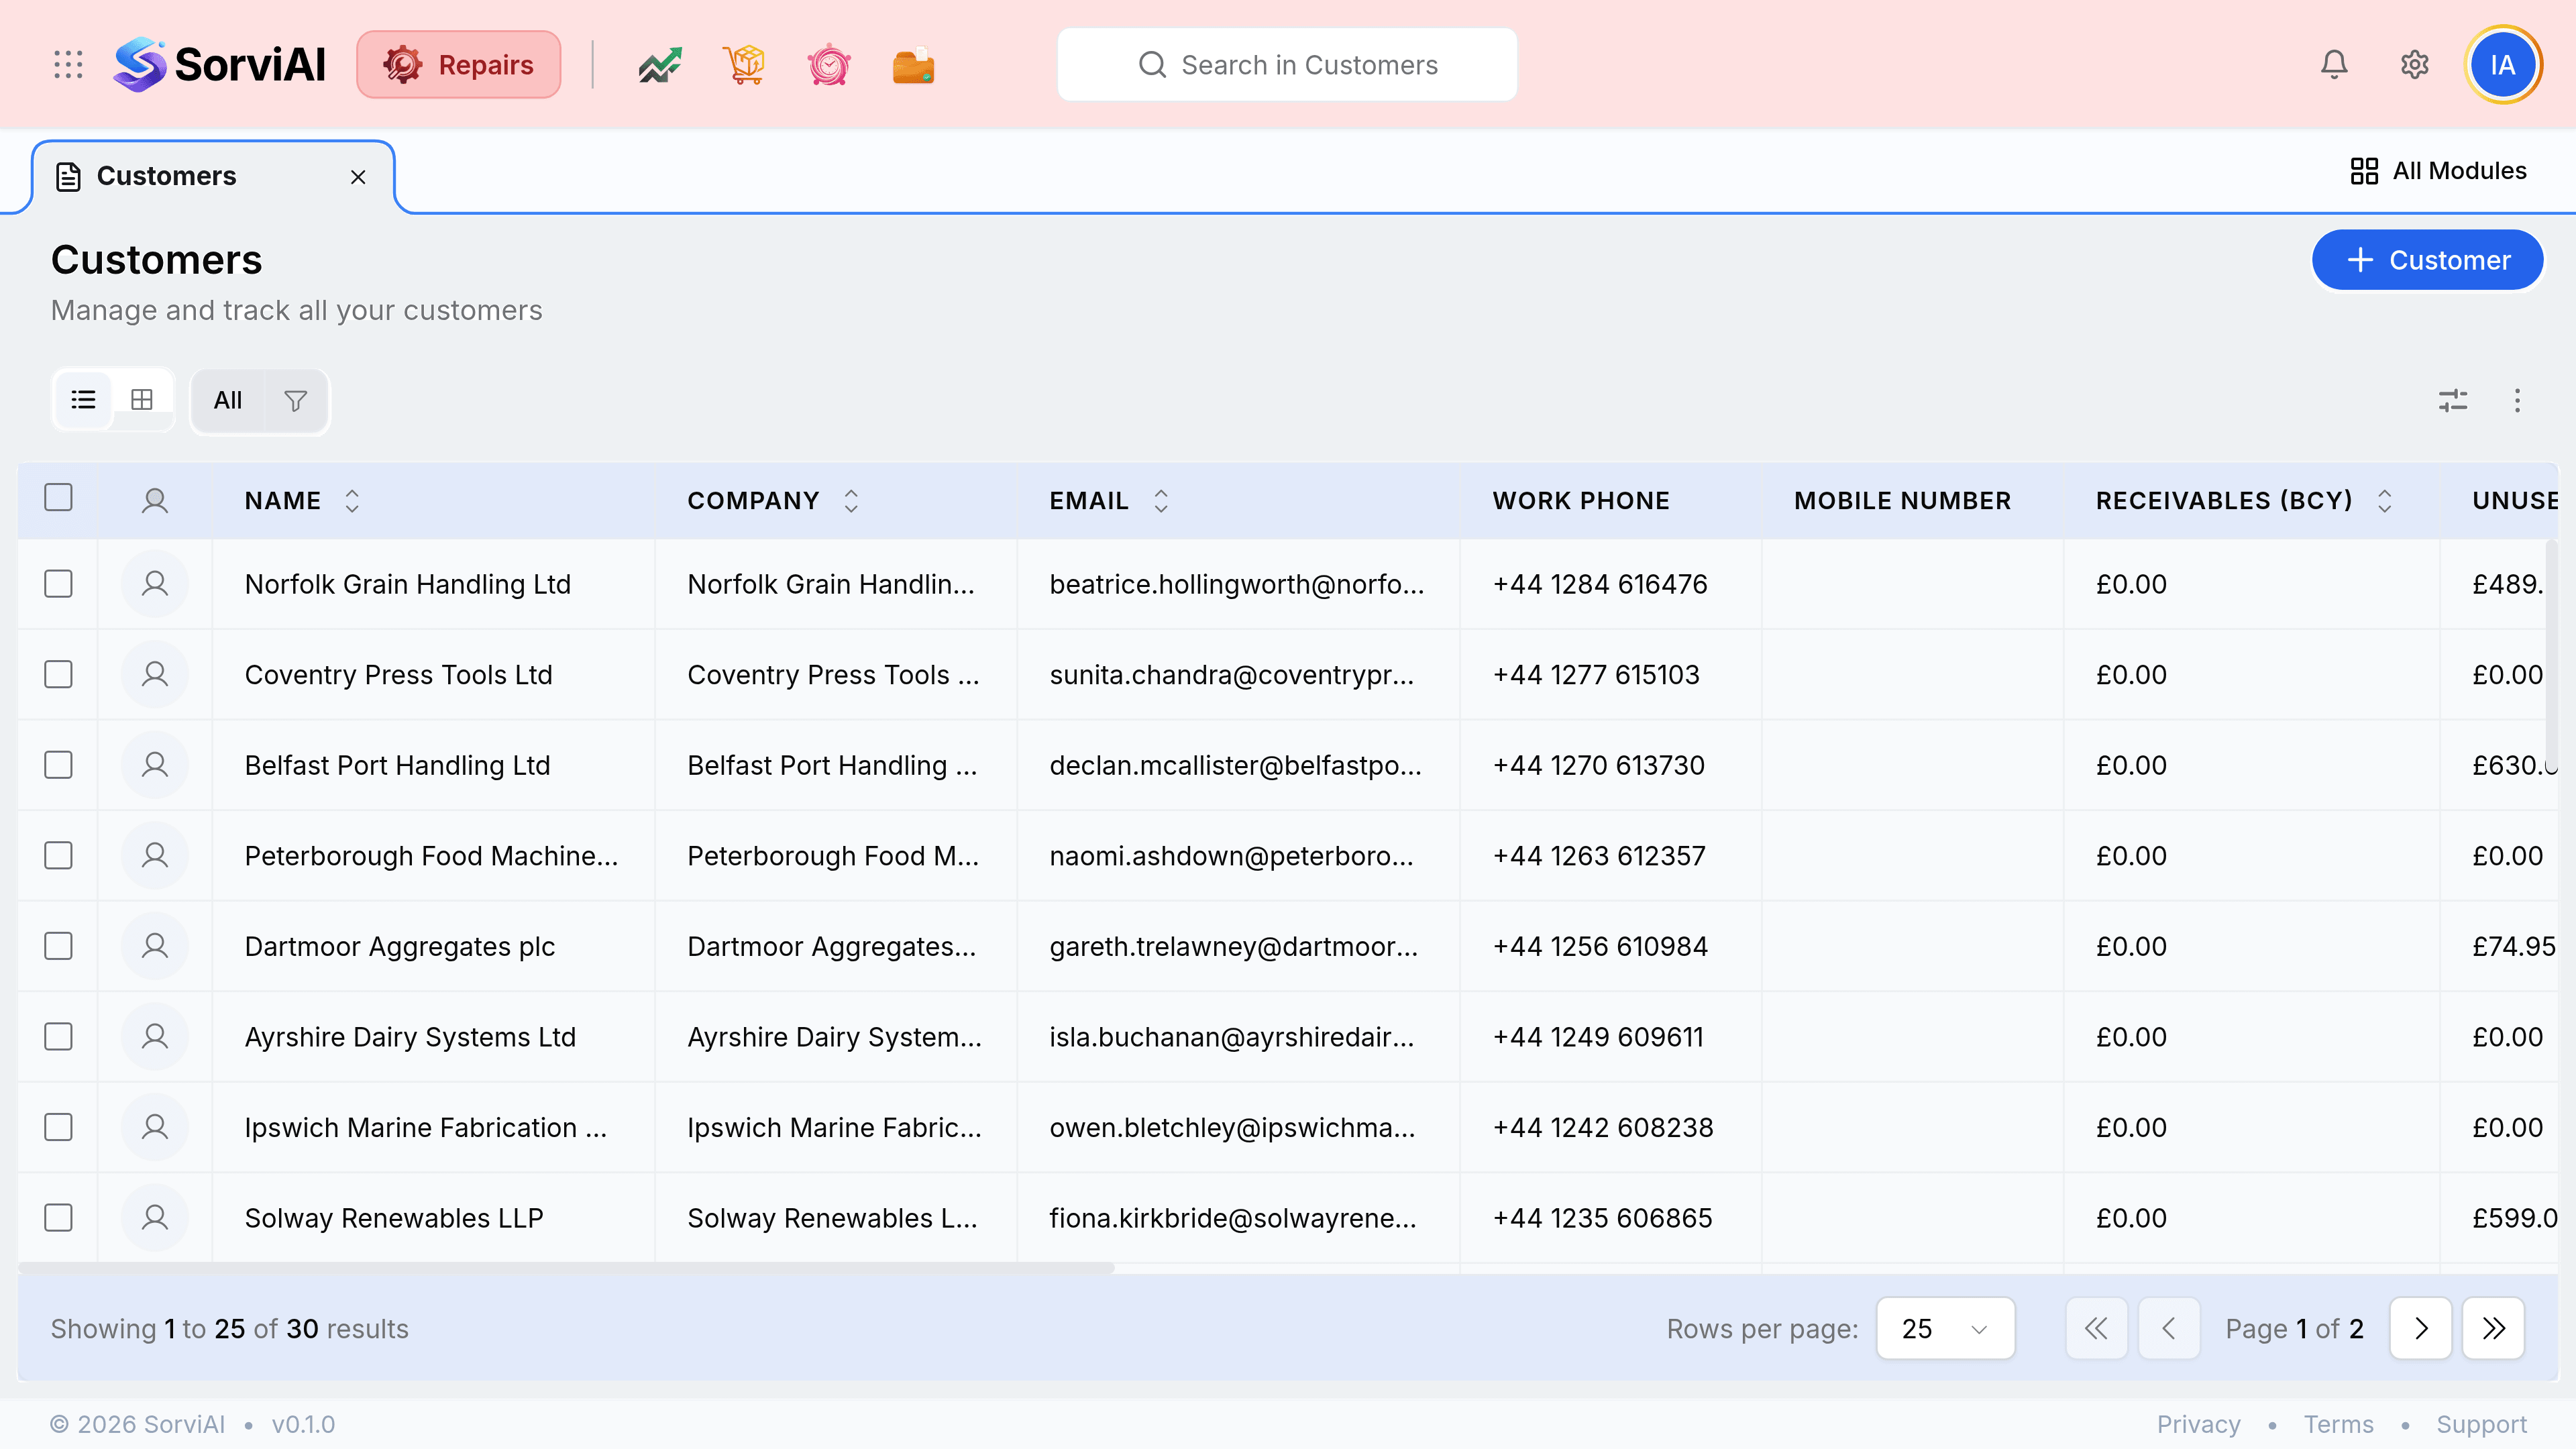Click avatar icon for Belfast Port Handling Ltd
Viewport: 2576px width, 1449px height.
coord(155,765)
